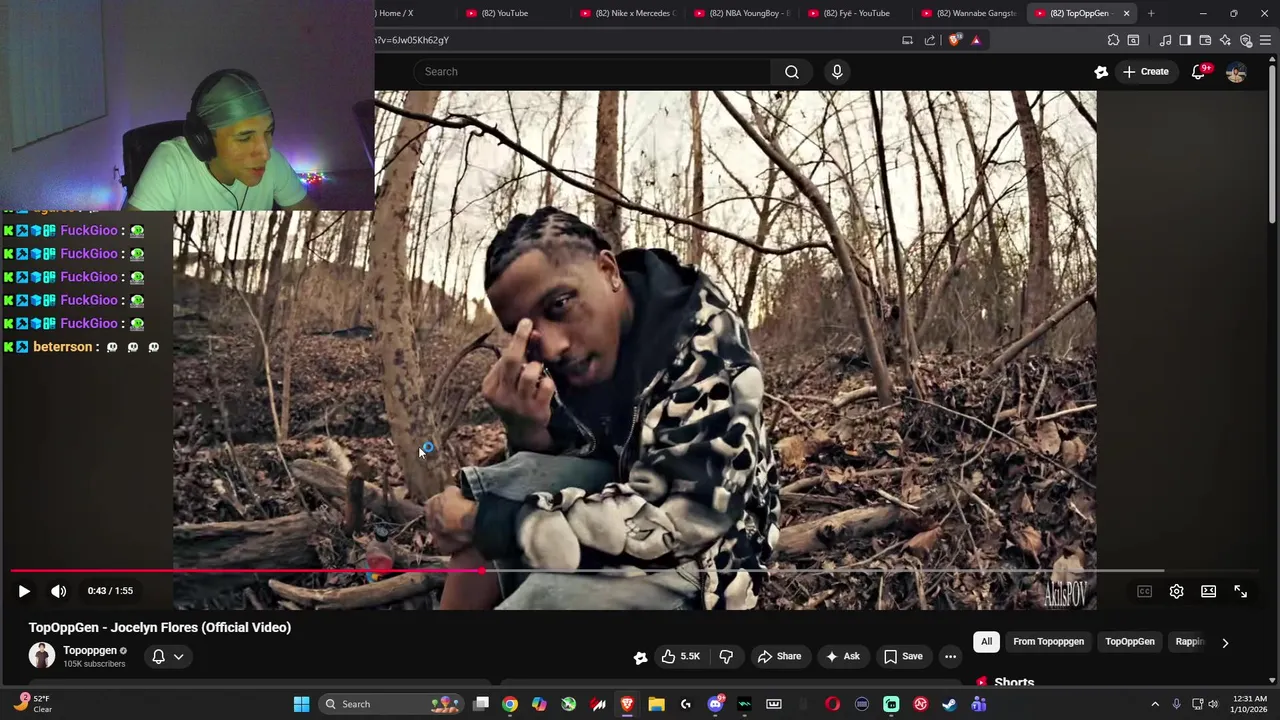This screenshot has width=1280, height=720.
Task: Open the YouTube account avatar menu
Action: tap(1236, 72)
